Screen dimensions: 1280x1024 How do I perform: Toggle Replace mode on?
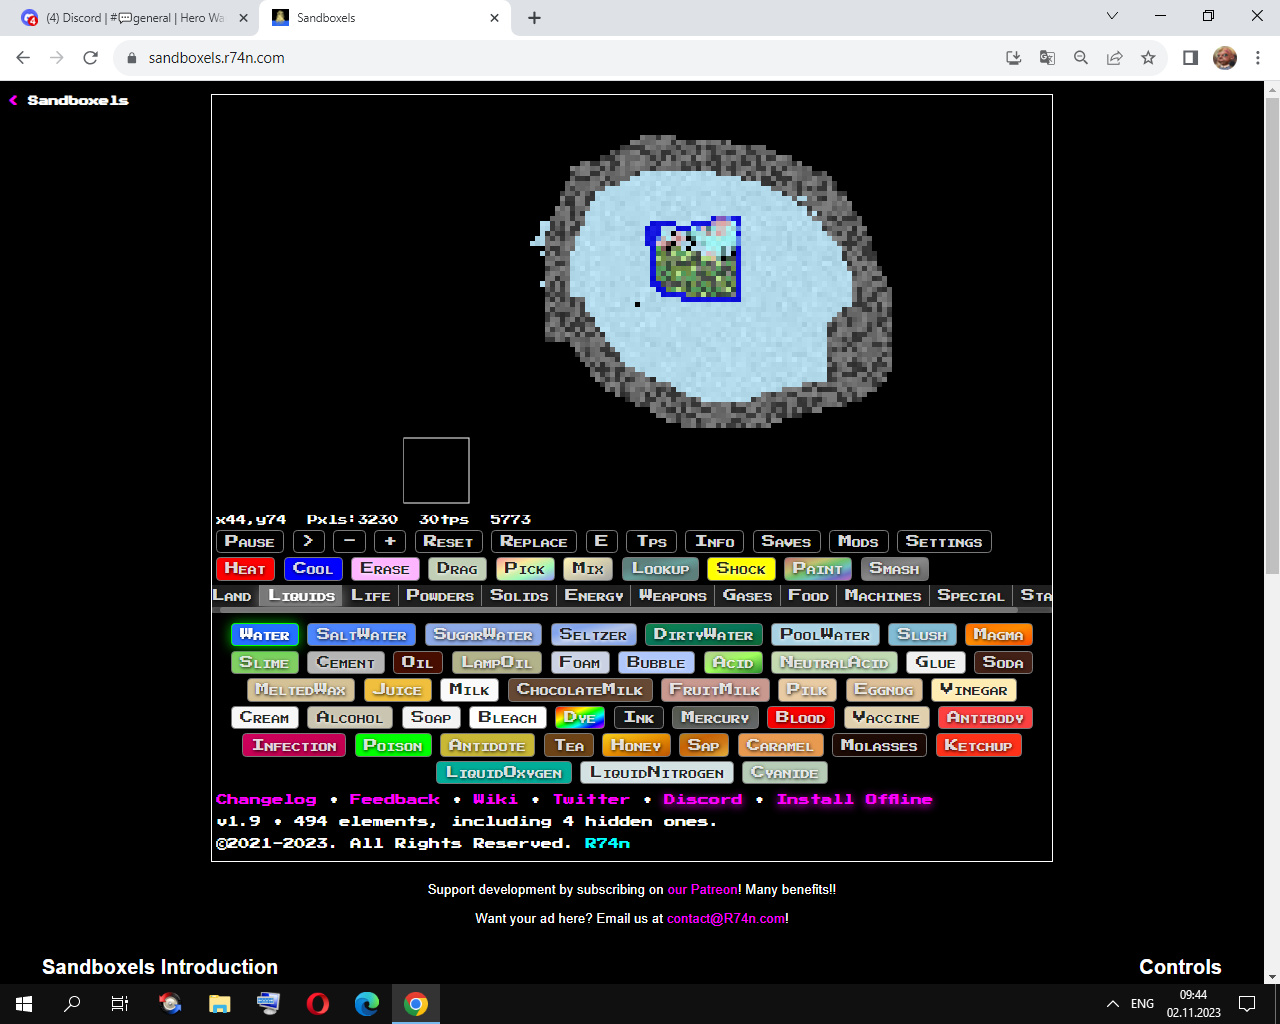[x=533, y=541]
